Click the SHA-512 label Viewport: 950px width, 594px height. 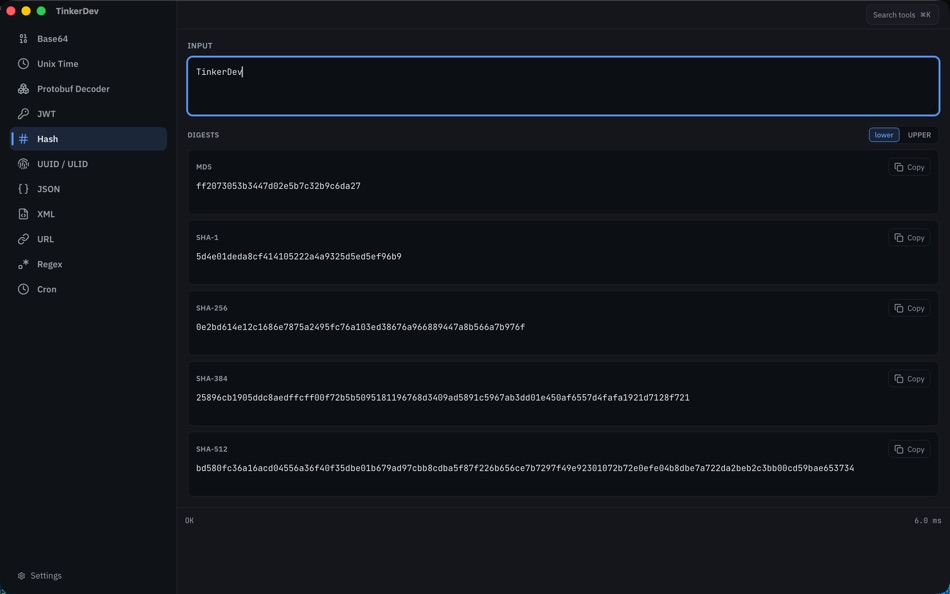211,449
